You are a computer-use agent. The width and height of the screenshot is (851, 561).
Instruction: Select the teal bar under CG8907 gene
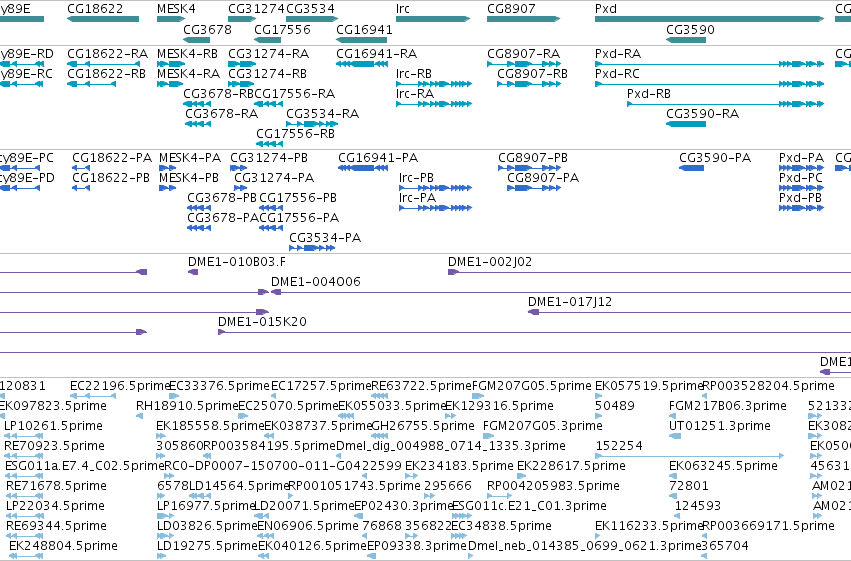tap(523, 19)
